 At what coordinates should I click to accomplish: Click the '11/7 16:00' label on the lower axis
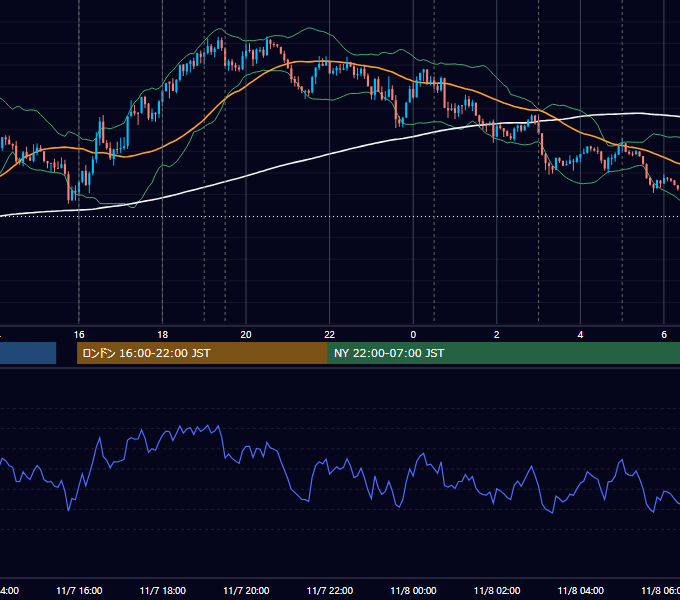(x=79, y=590)
